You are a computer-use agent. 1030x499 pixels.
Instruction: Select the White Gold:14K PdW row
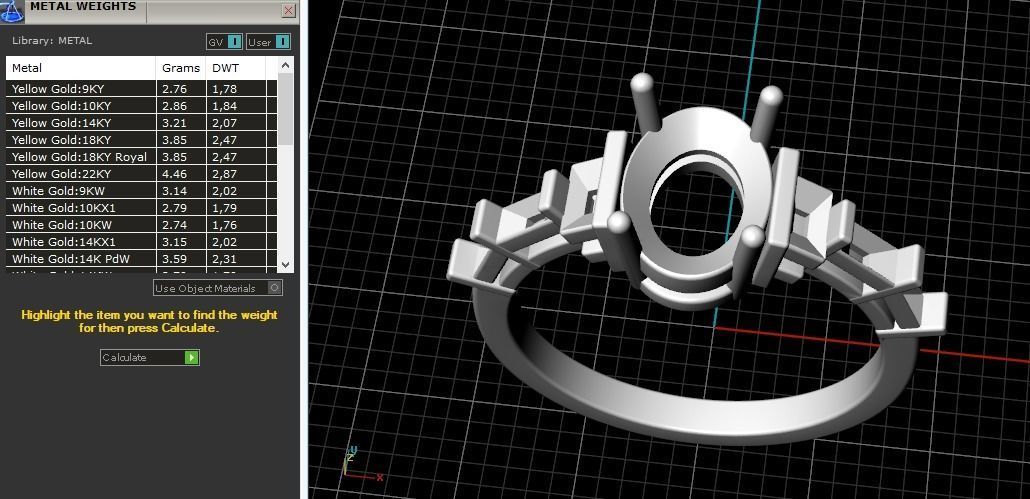coord(141,259)
